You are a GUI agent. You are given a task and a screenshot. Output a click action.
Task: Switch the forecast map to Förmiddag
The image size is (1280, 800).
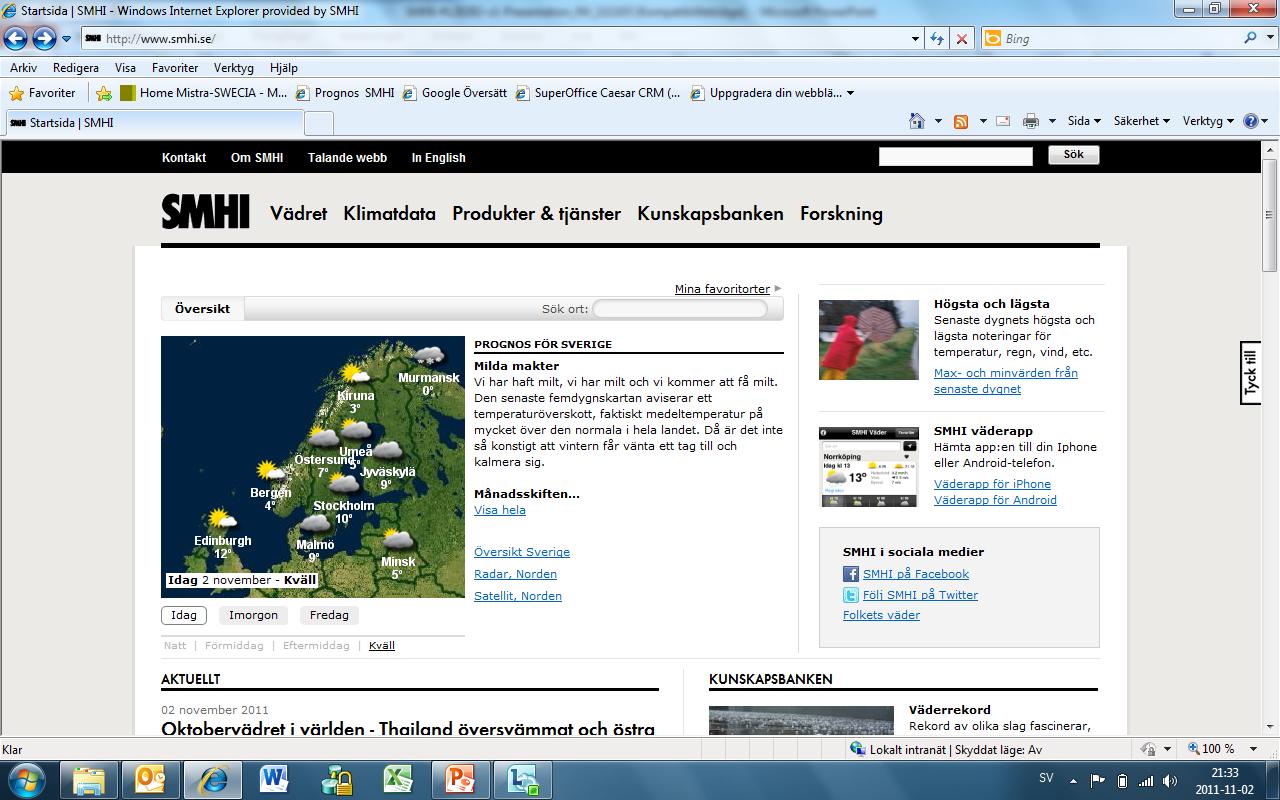click(234, 646)
